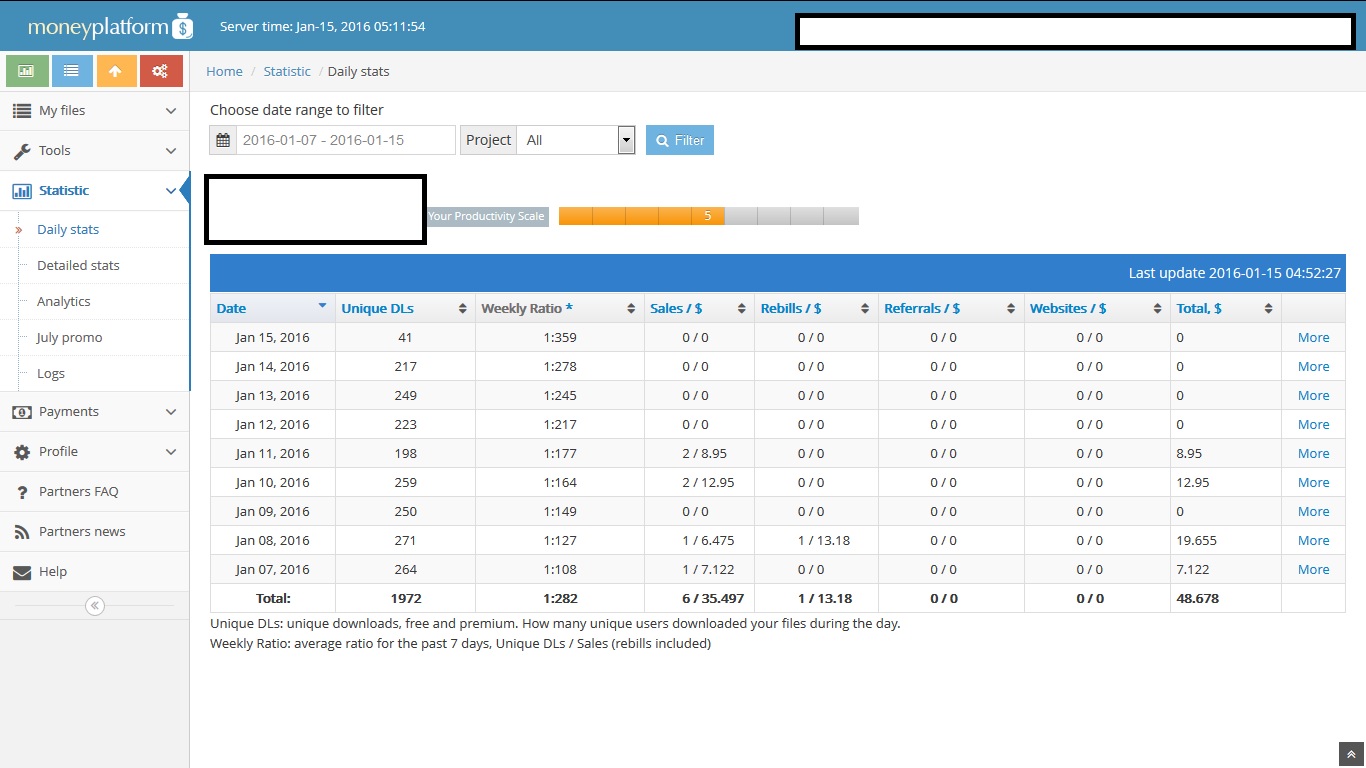
Task: Sort the table by Unique DLs column
Action: click(x=405, y=308)
